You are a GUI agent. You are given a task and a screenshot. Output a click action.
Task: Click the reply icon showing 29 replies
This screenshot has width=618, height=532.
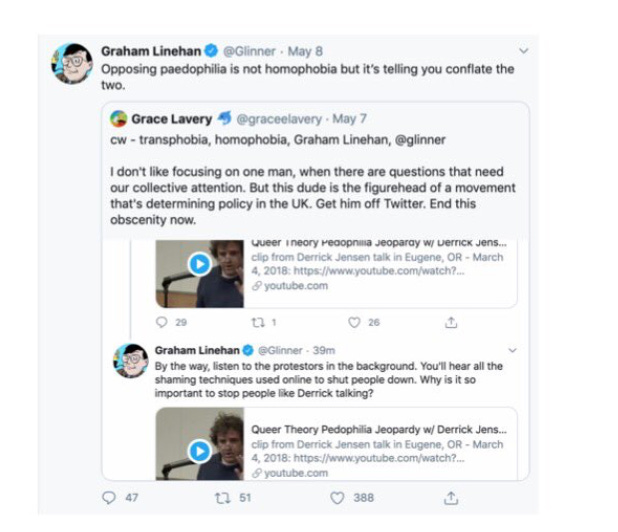[x=162, y=322]
